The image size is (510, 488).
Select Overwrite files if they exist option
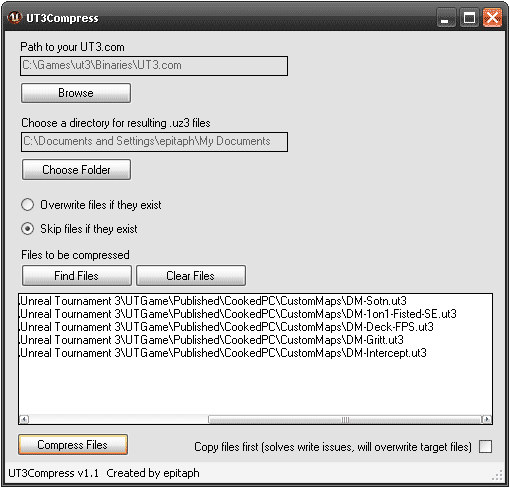point(27,205)
